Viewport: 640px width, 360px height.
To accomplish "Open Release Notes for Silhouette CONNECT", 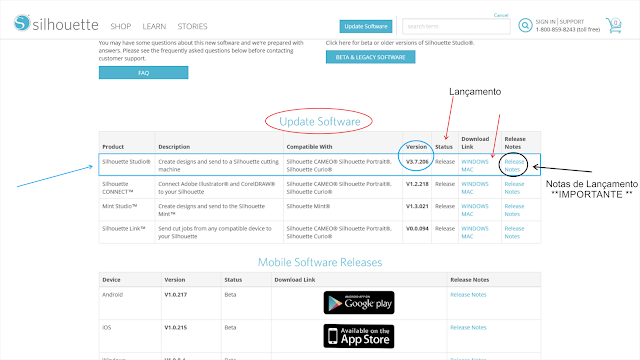I will tap(514, 188).
